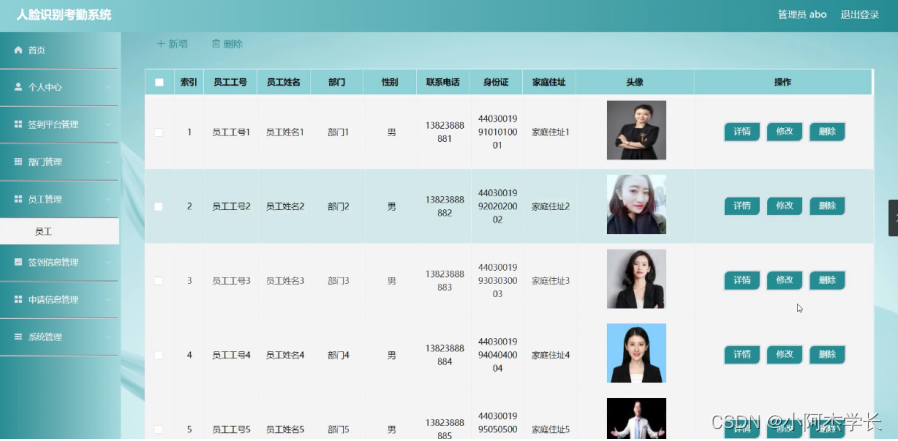Image resolution: width=898 pixels, height=441 pixels.
Task: Check the checkbox for row 员工工号3
Action: tap(159, 281)
